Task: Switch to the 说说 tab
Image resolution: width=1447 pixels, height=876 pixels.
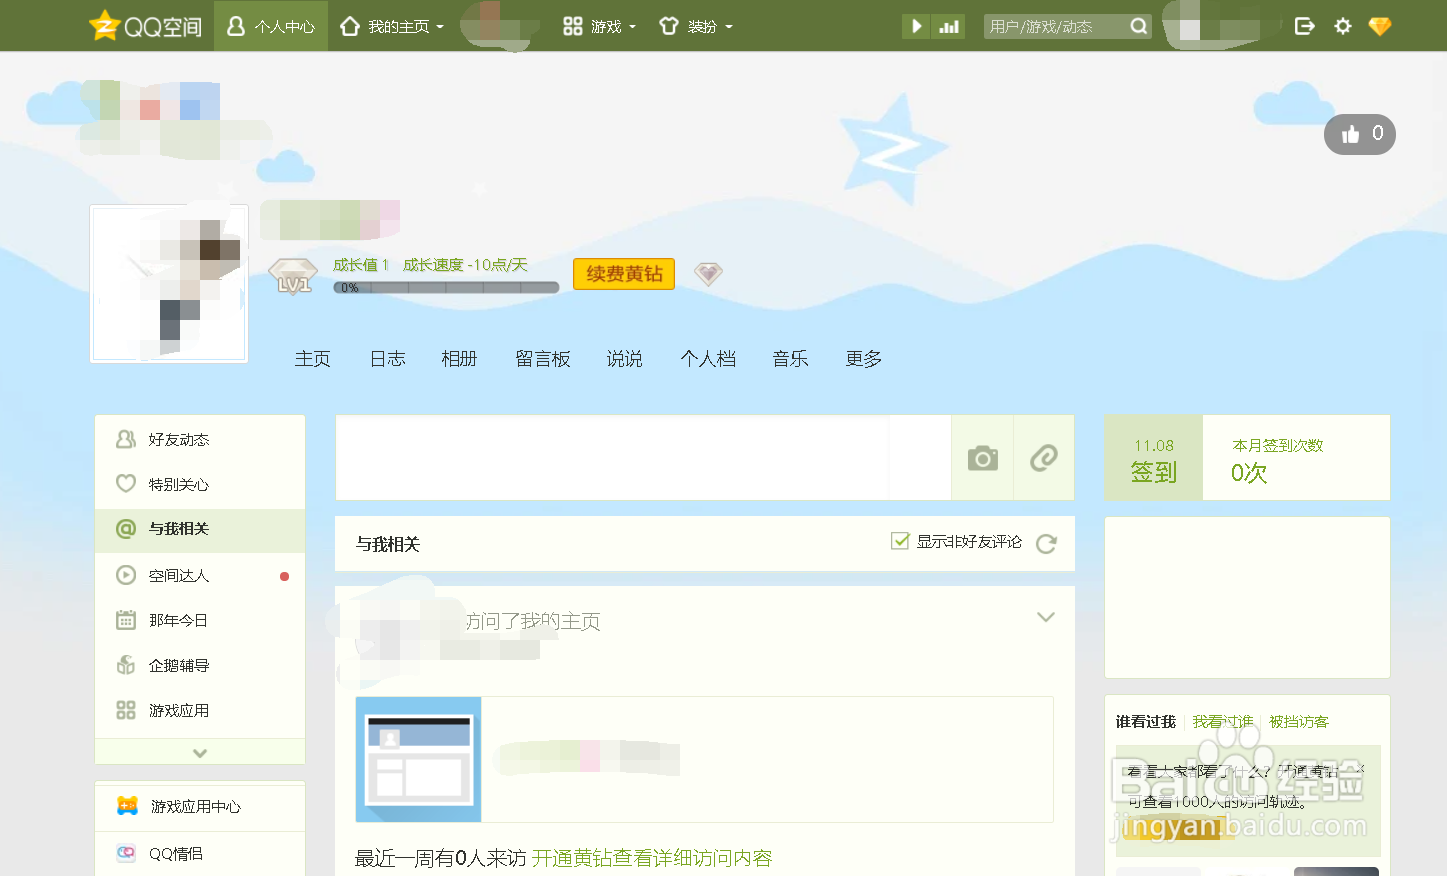Action: (624, 359)
